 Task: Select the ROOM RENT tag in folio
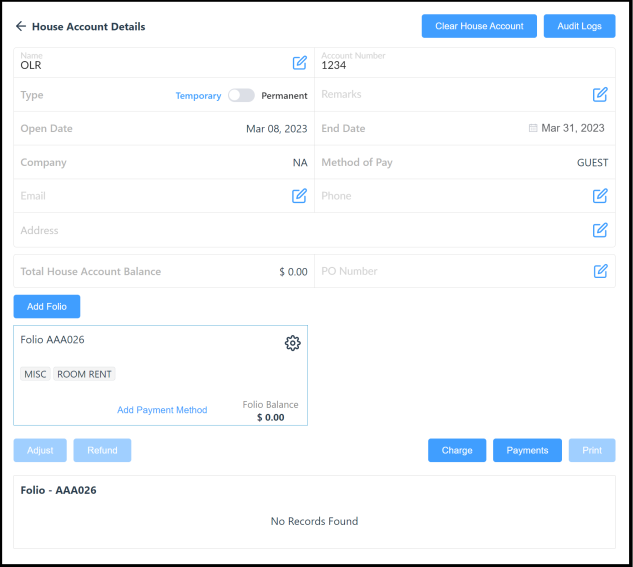click(x=85, y=374)
